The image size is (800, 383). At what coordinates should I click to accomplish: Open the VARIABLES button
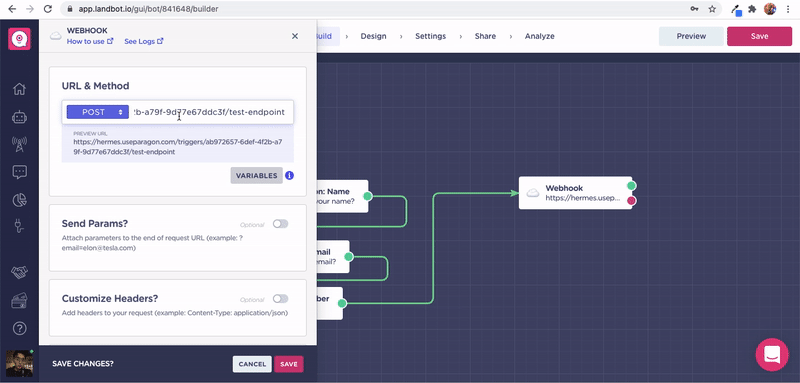pyautogui.click(x=257, y=175)
